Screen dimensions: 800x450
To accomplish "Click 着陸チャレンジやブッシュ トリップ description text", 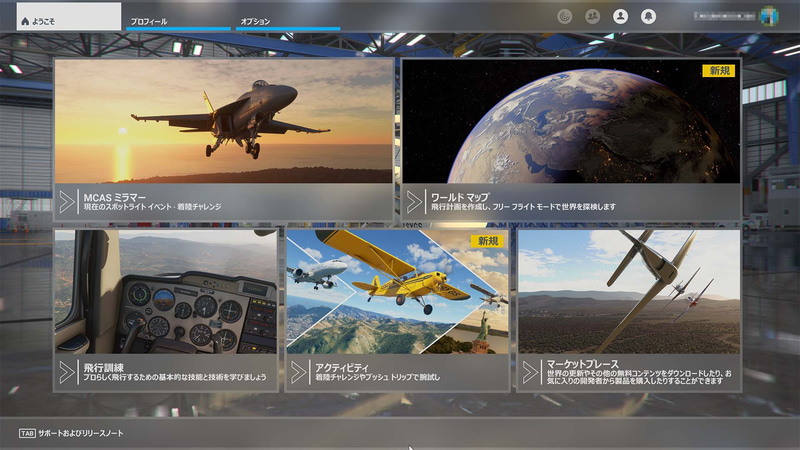I will pyautogui.click(x=377, y=377).
